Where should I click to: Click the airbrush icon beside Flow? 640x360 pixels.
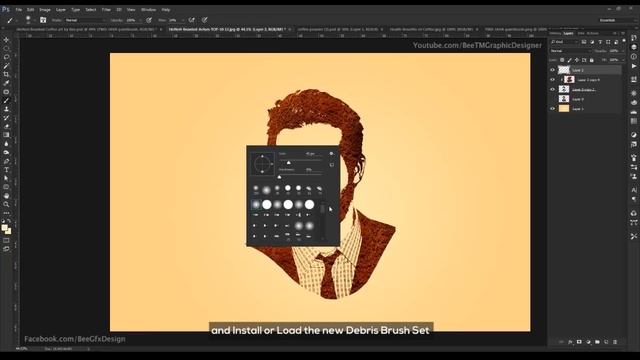[191, 20]
